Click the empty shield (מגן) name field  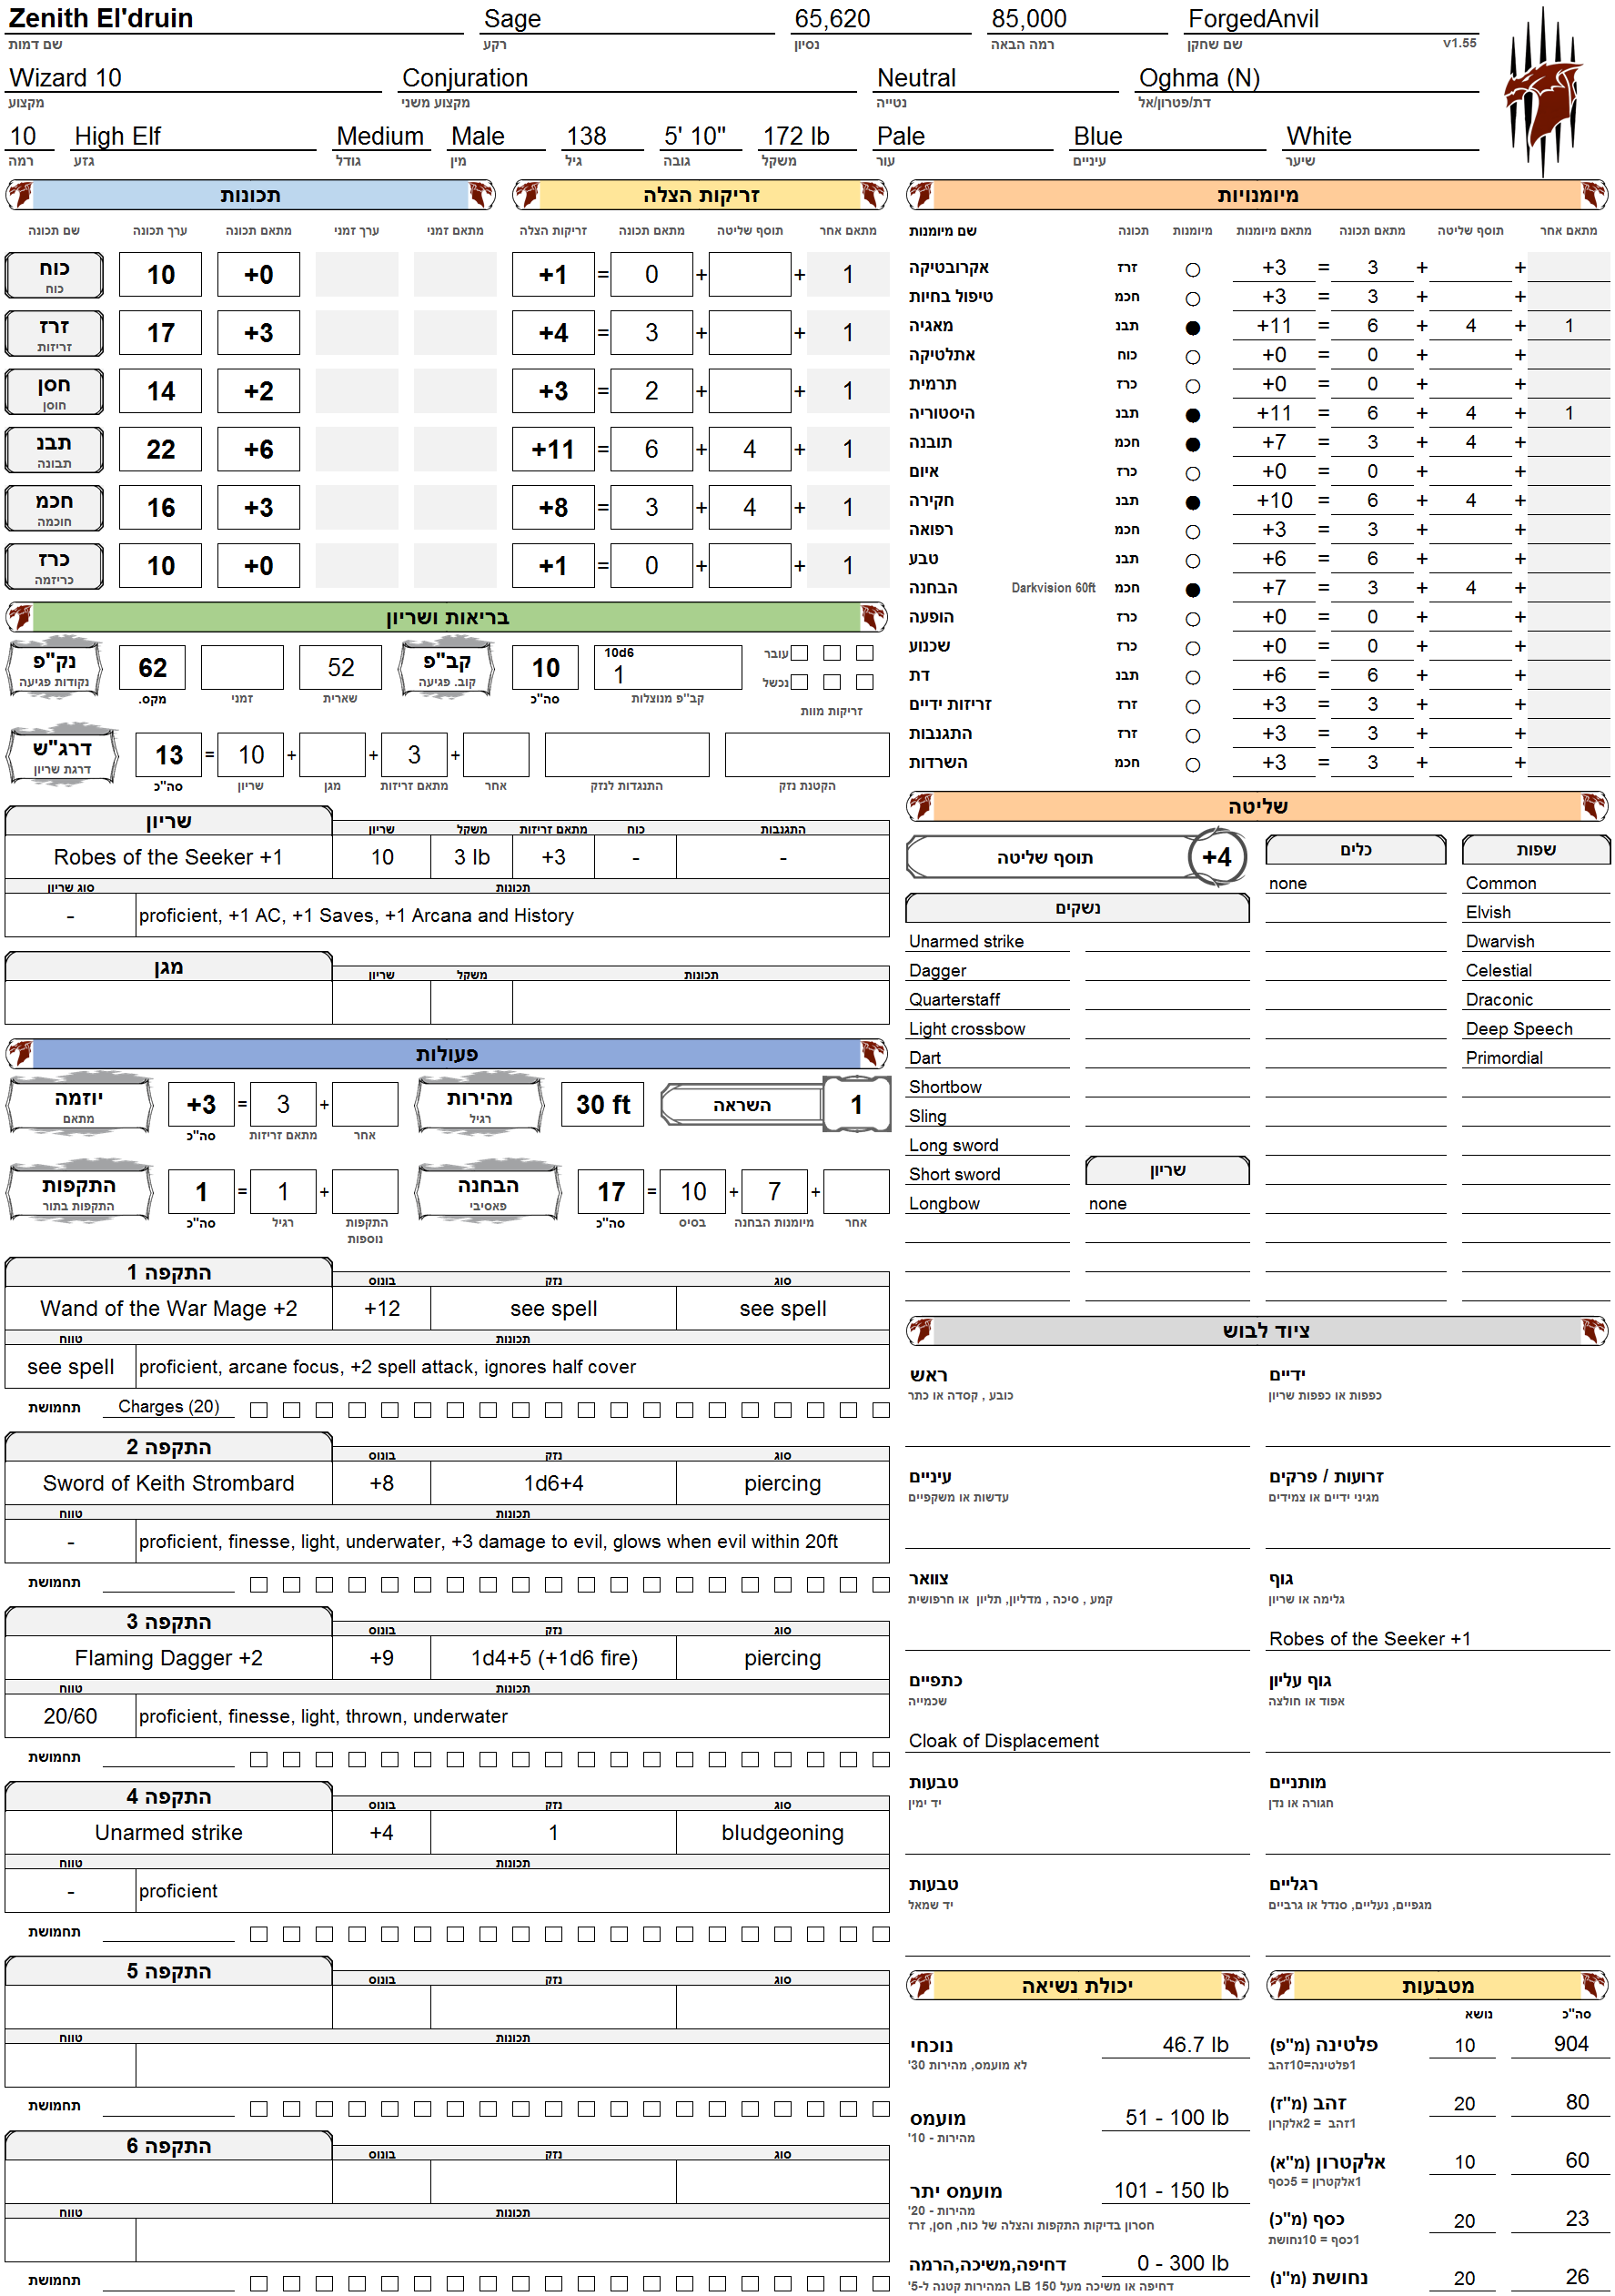[x=168, y=1002]
